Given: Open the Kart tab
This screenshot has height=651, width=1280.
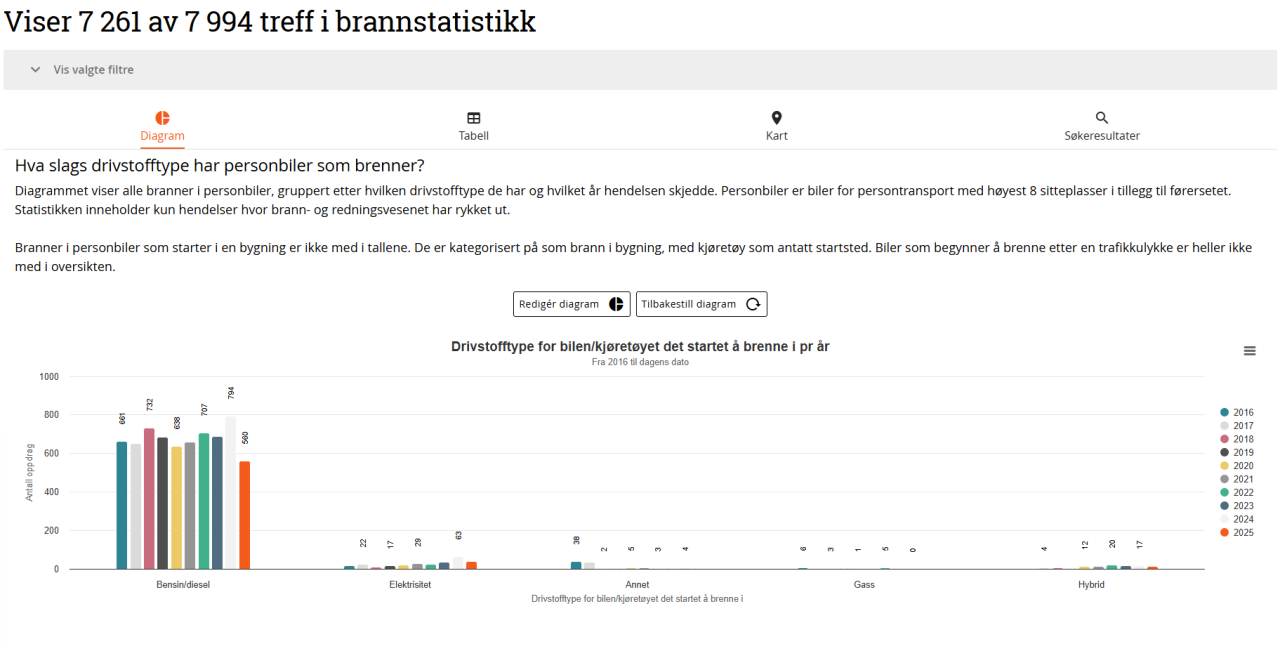Looking at the screenshot, I should [776, 135].
